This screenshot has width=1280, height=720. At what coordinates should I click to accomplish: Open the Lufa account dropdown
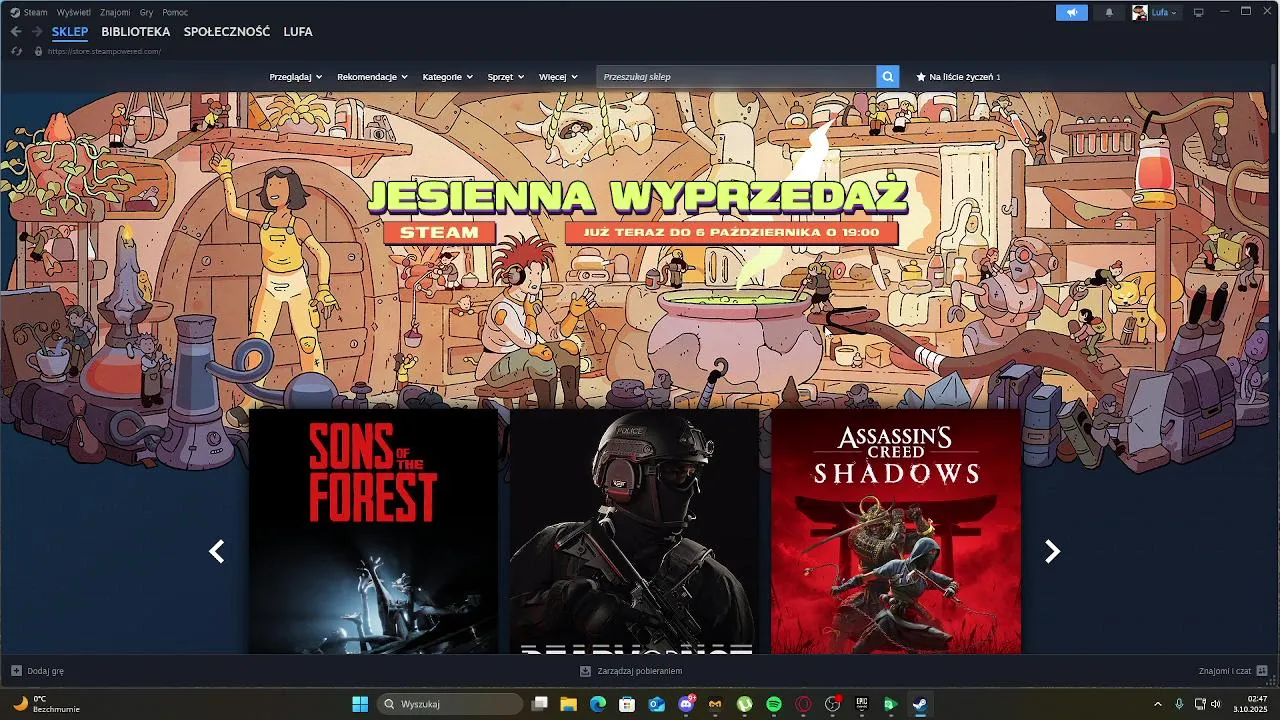(1164, 12)
